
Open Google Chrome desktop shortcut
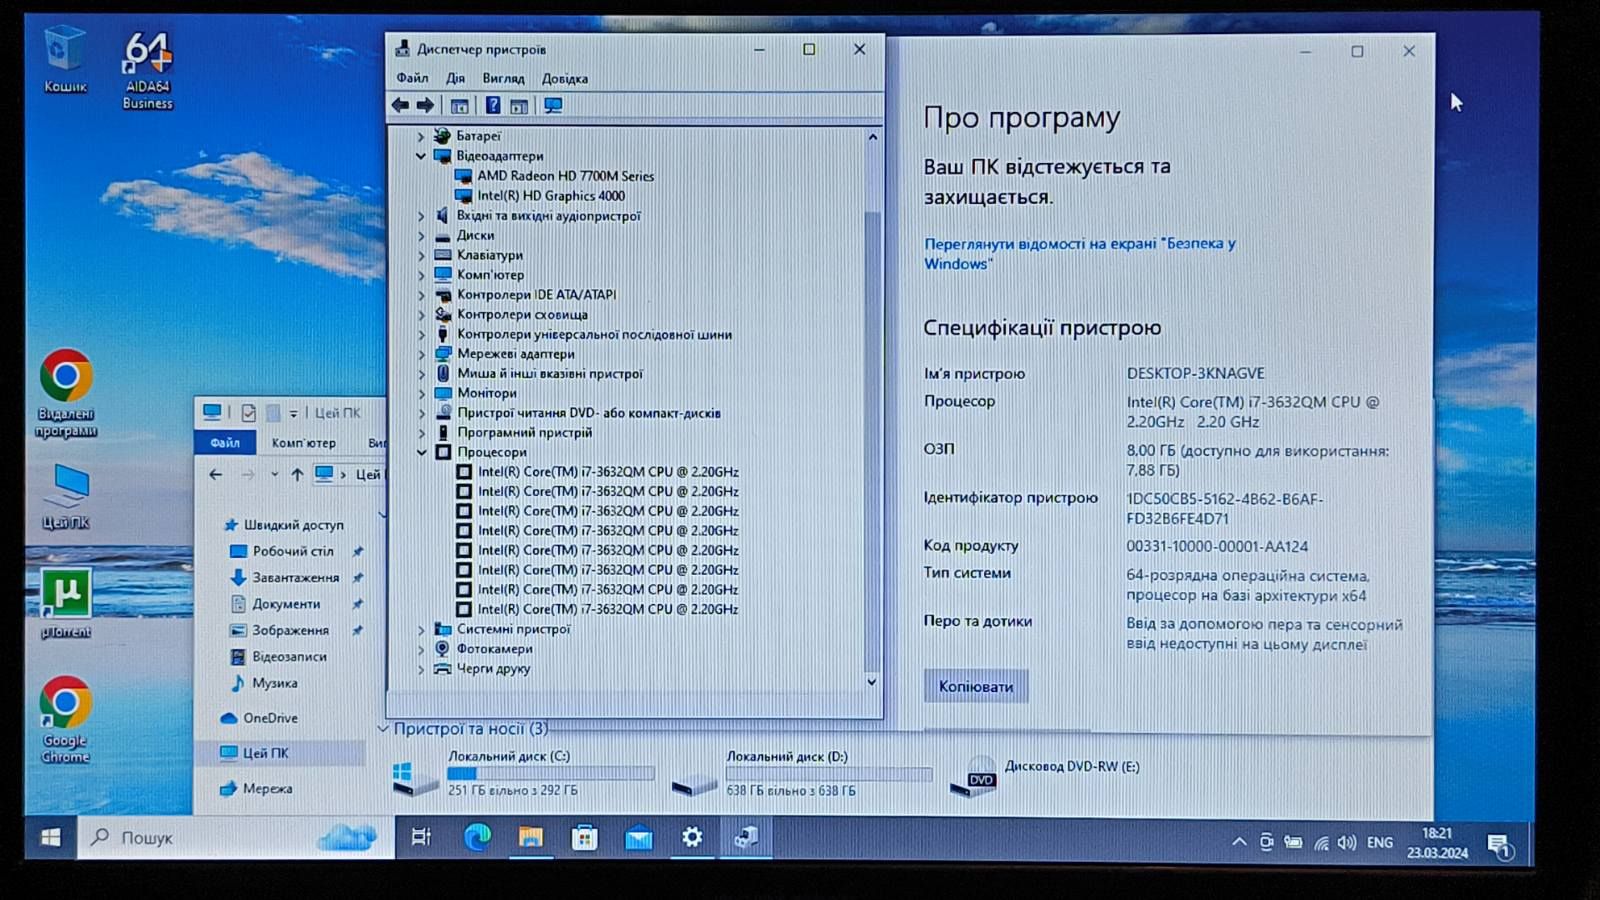[66, 720]
